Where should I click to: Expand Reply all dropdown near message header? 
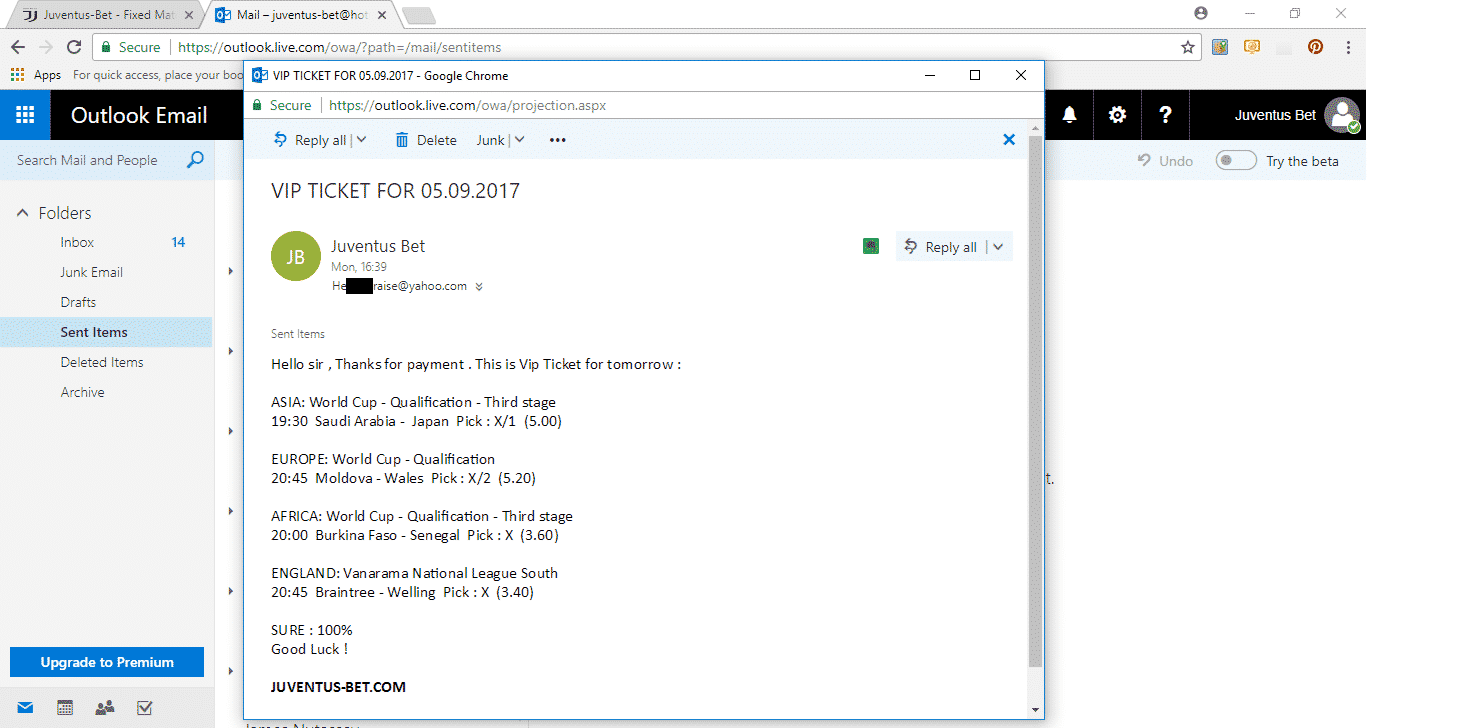(998, 247)
